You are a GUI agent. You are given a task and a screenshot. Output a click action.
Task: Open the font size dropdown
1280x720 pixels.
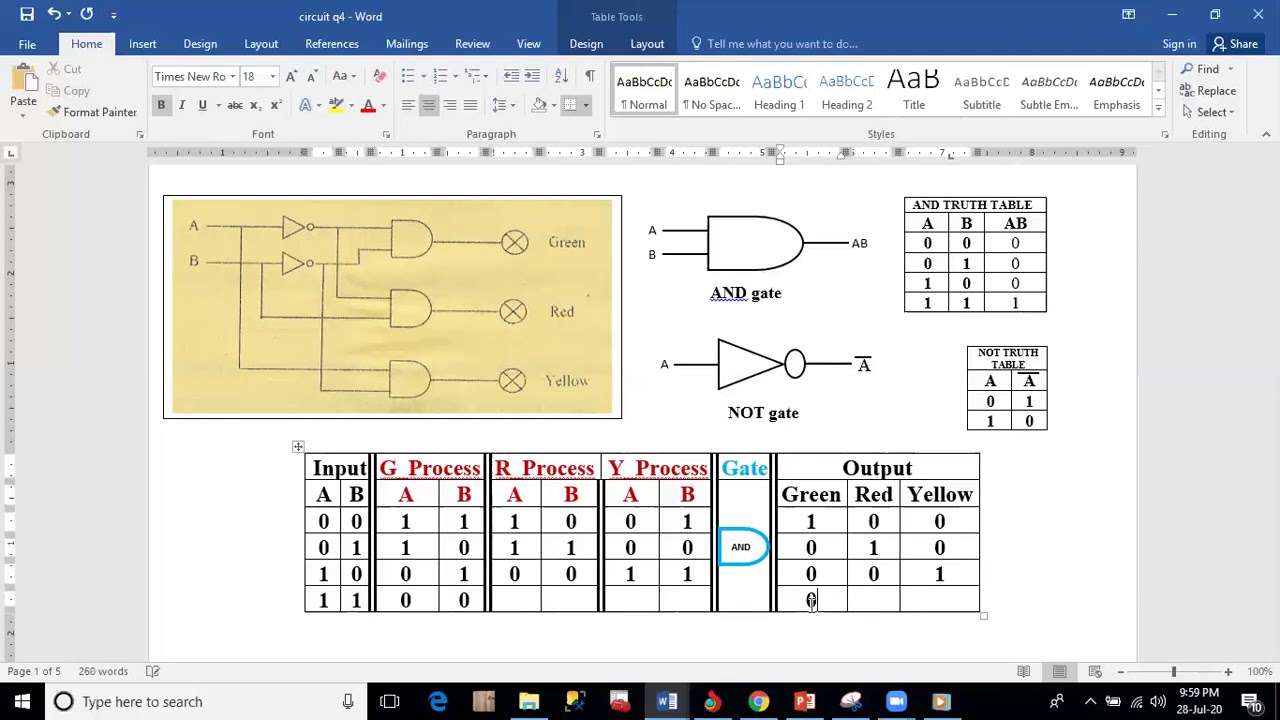click(272, 76)
